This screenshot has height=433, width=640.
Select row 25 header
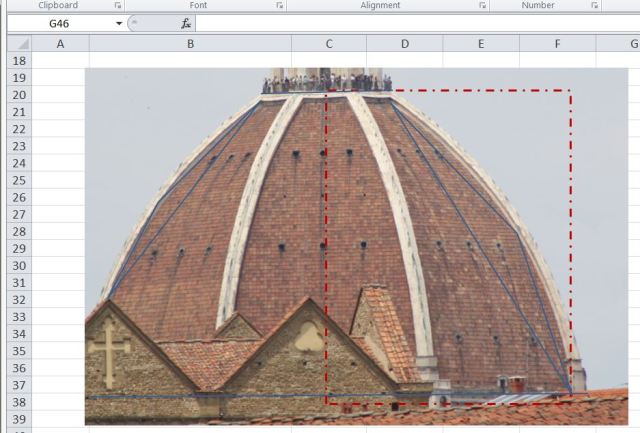point(17,180)
